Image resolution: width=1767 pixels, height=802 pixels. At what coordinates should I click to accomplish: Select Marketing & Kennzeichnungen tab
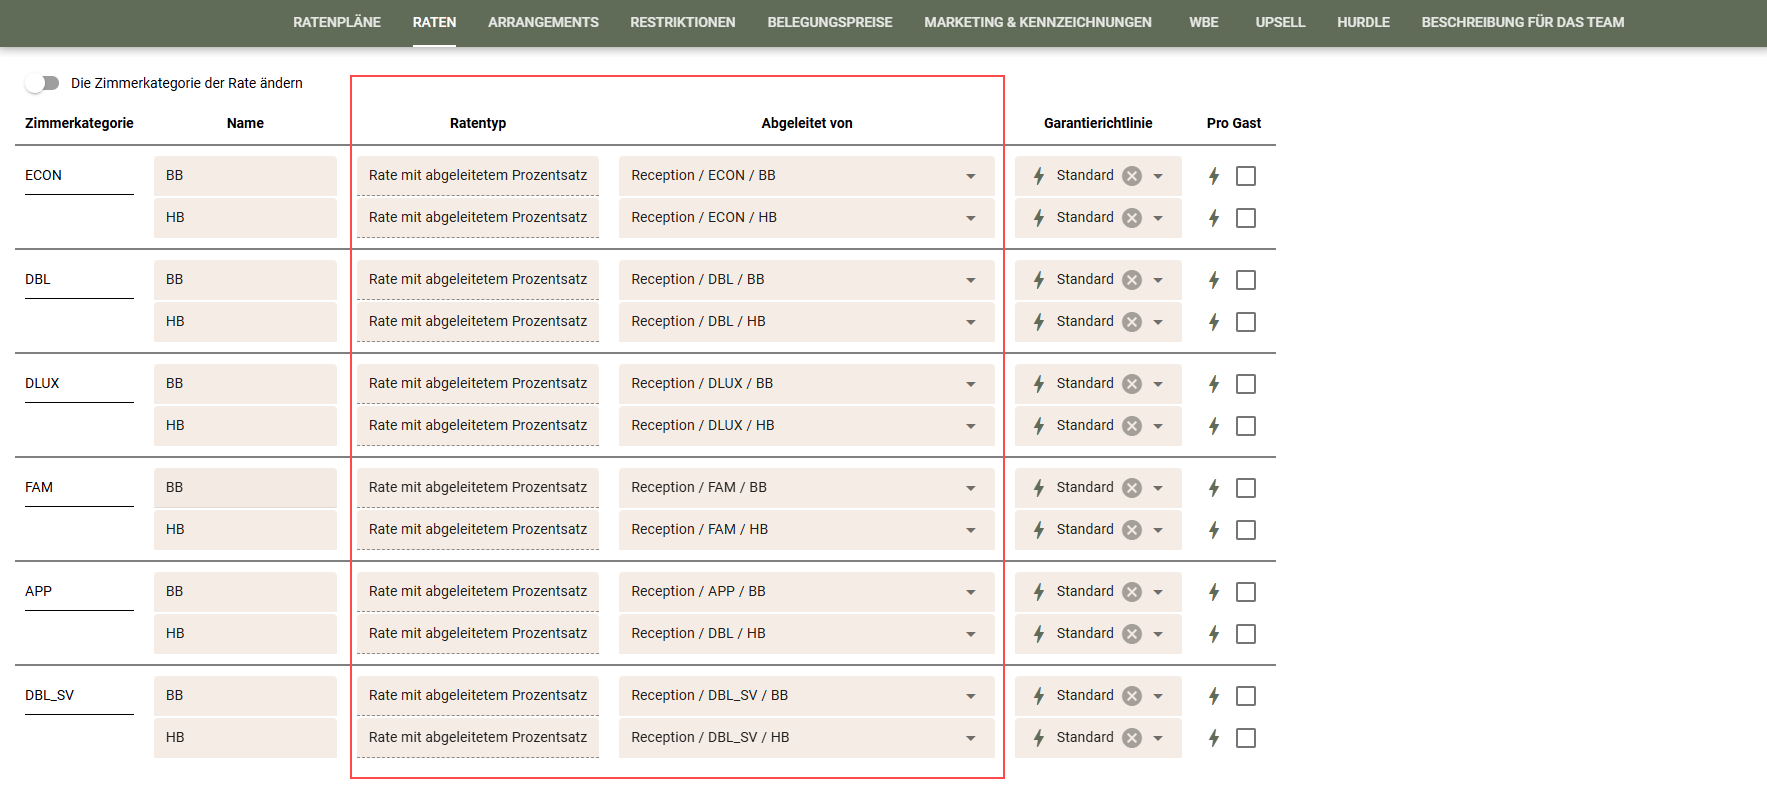(x=1038, y=22)
